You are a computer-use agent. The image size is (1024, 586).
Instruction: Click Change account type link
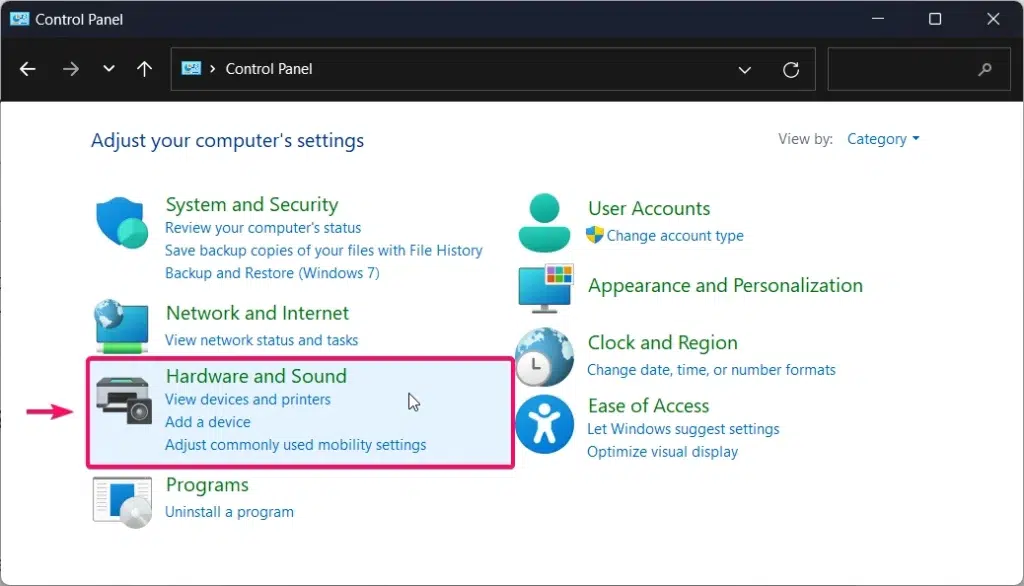[x=675, y=236]
